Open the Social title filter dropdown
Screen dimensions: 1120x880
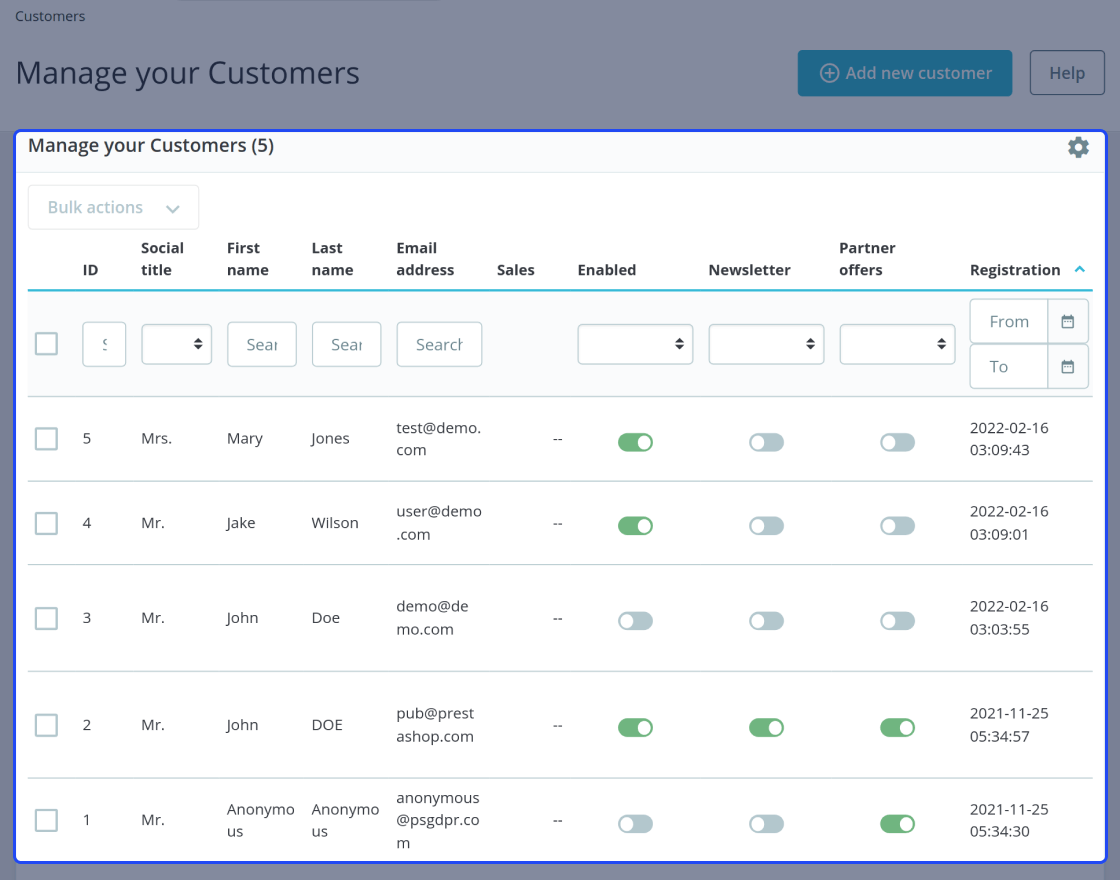176,344
